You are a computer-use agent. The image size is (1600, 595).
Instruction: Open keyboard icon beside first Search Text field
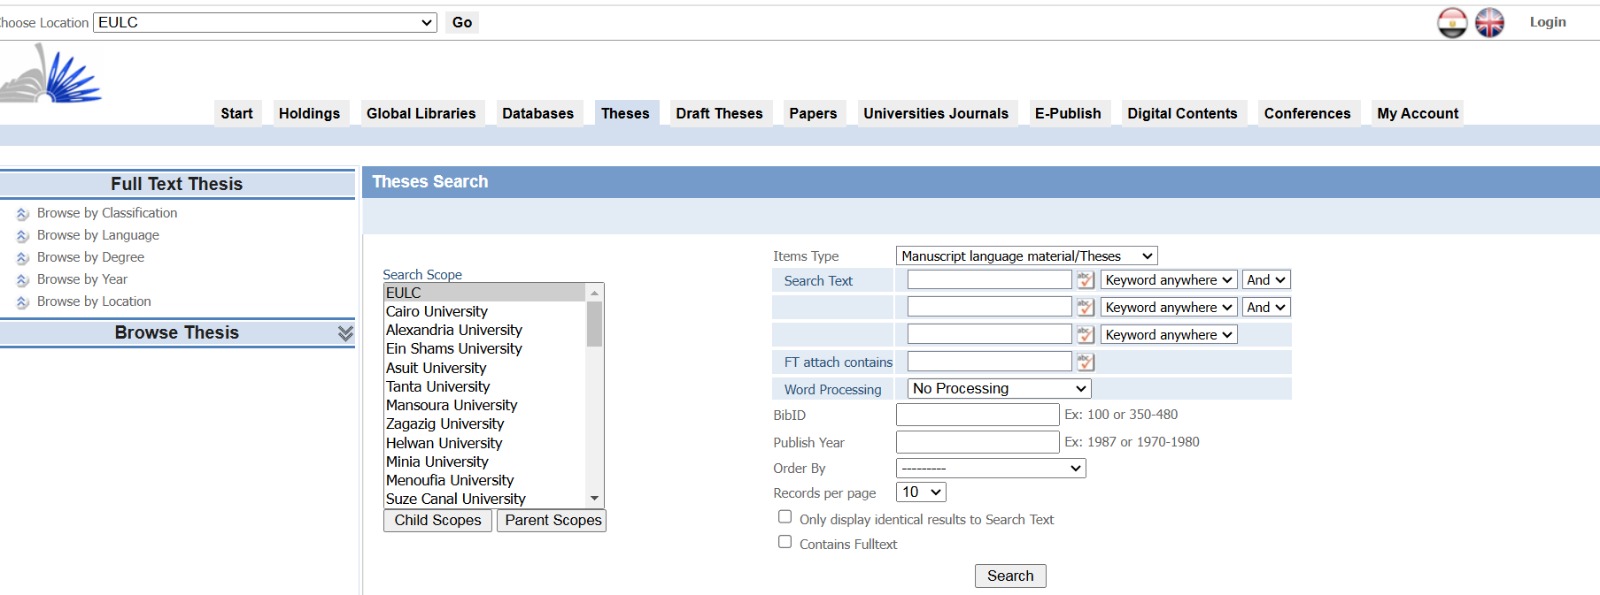[x=1085, y=280]
